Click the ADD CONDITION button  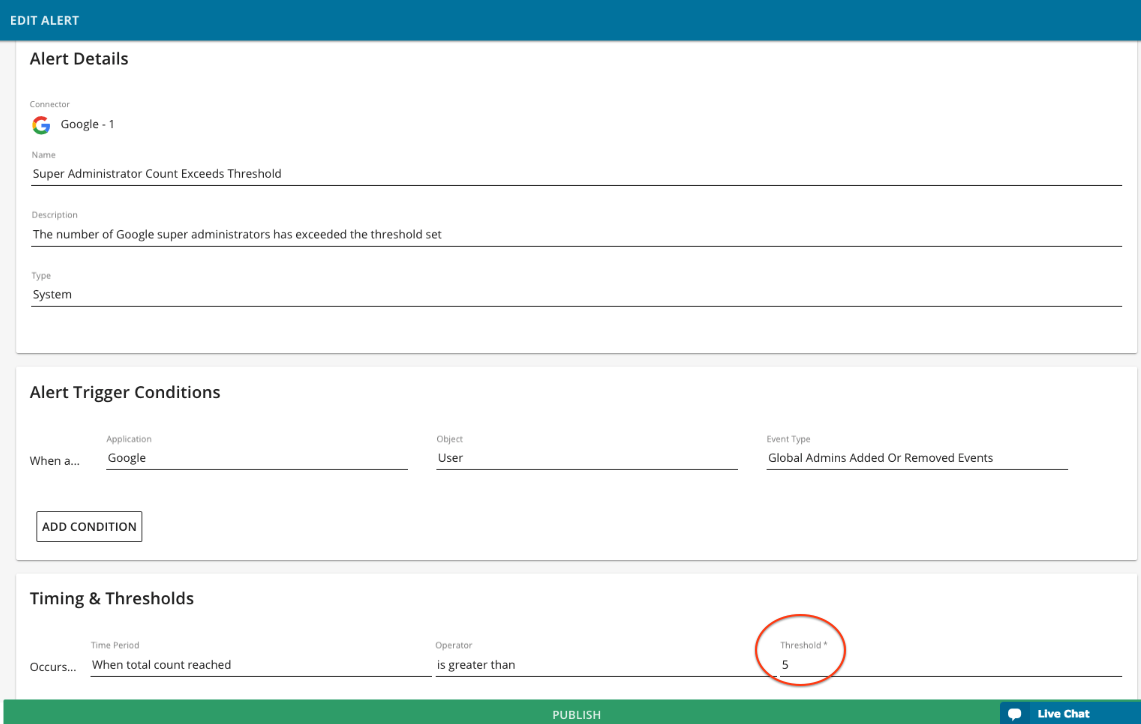click(x=89, y=526)
